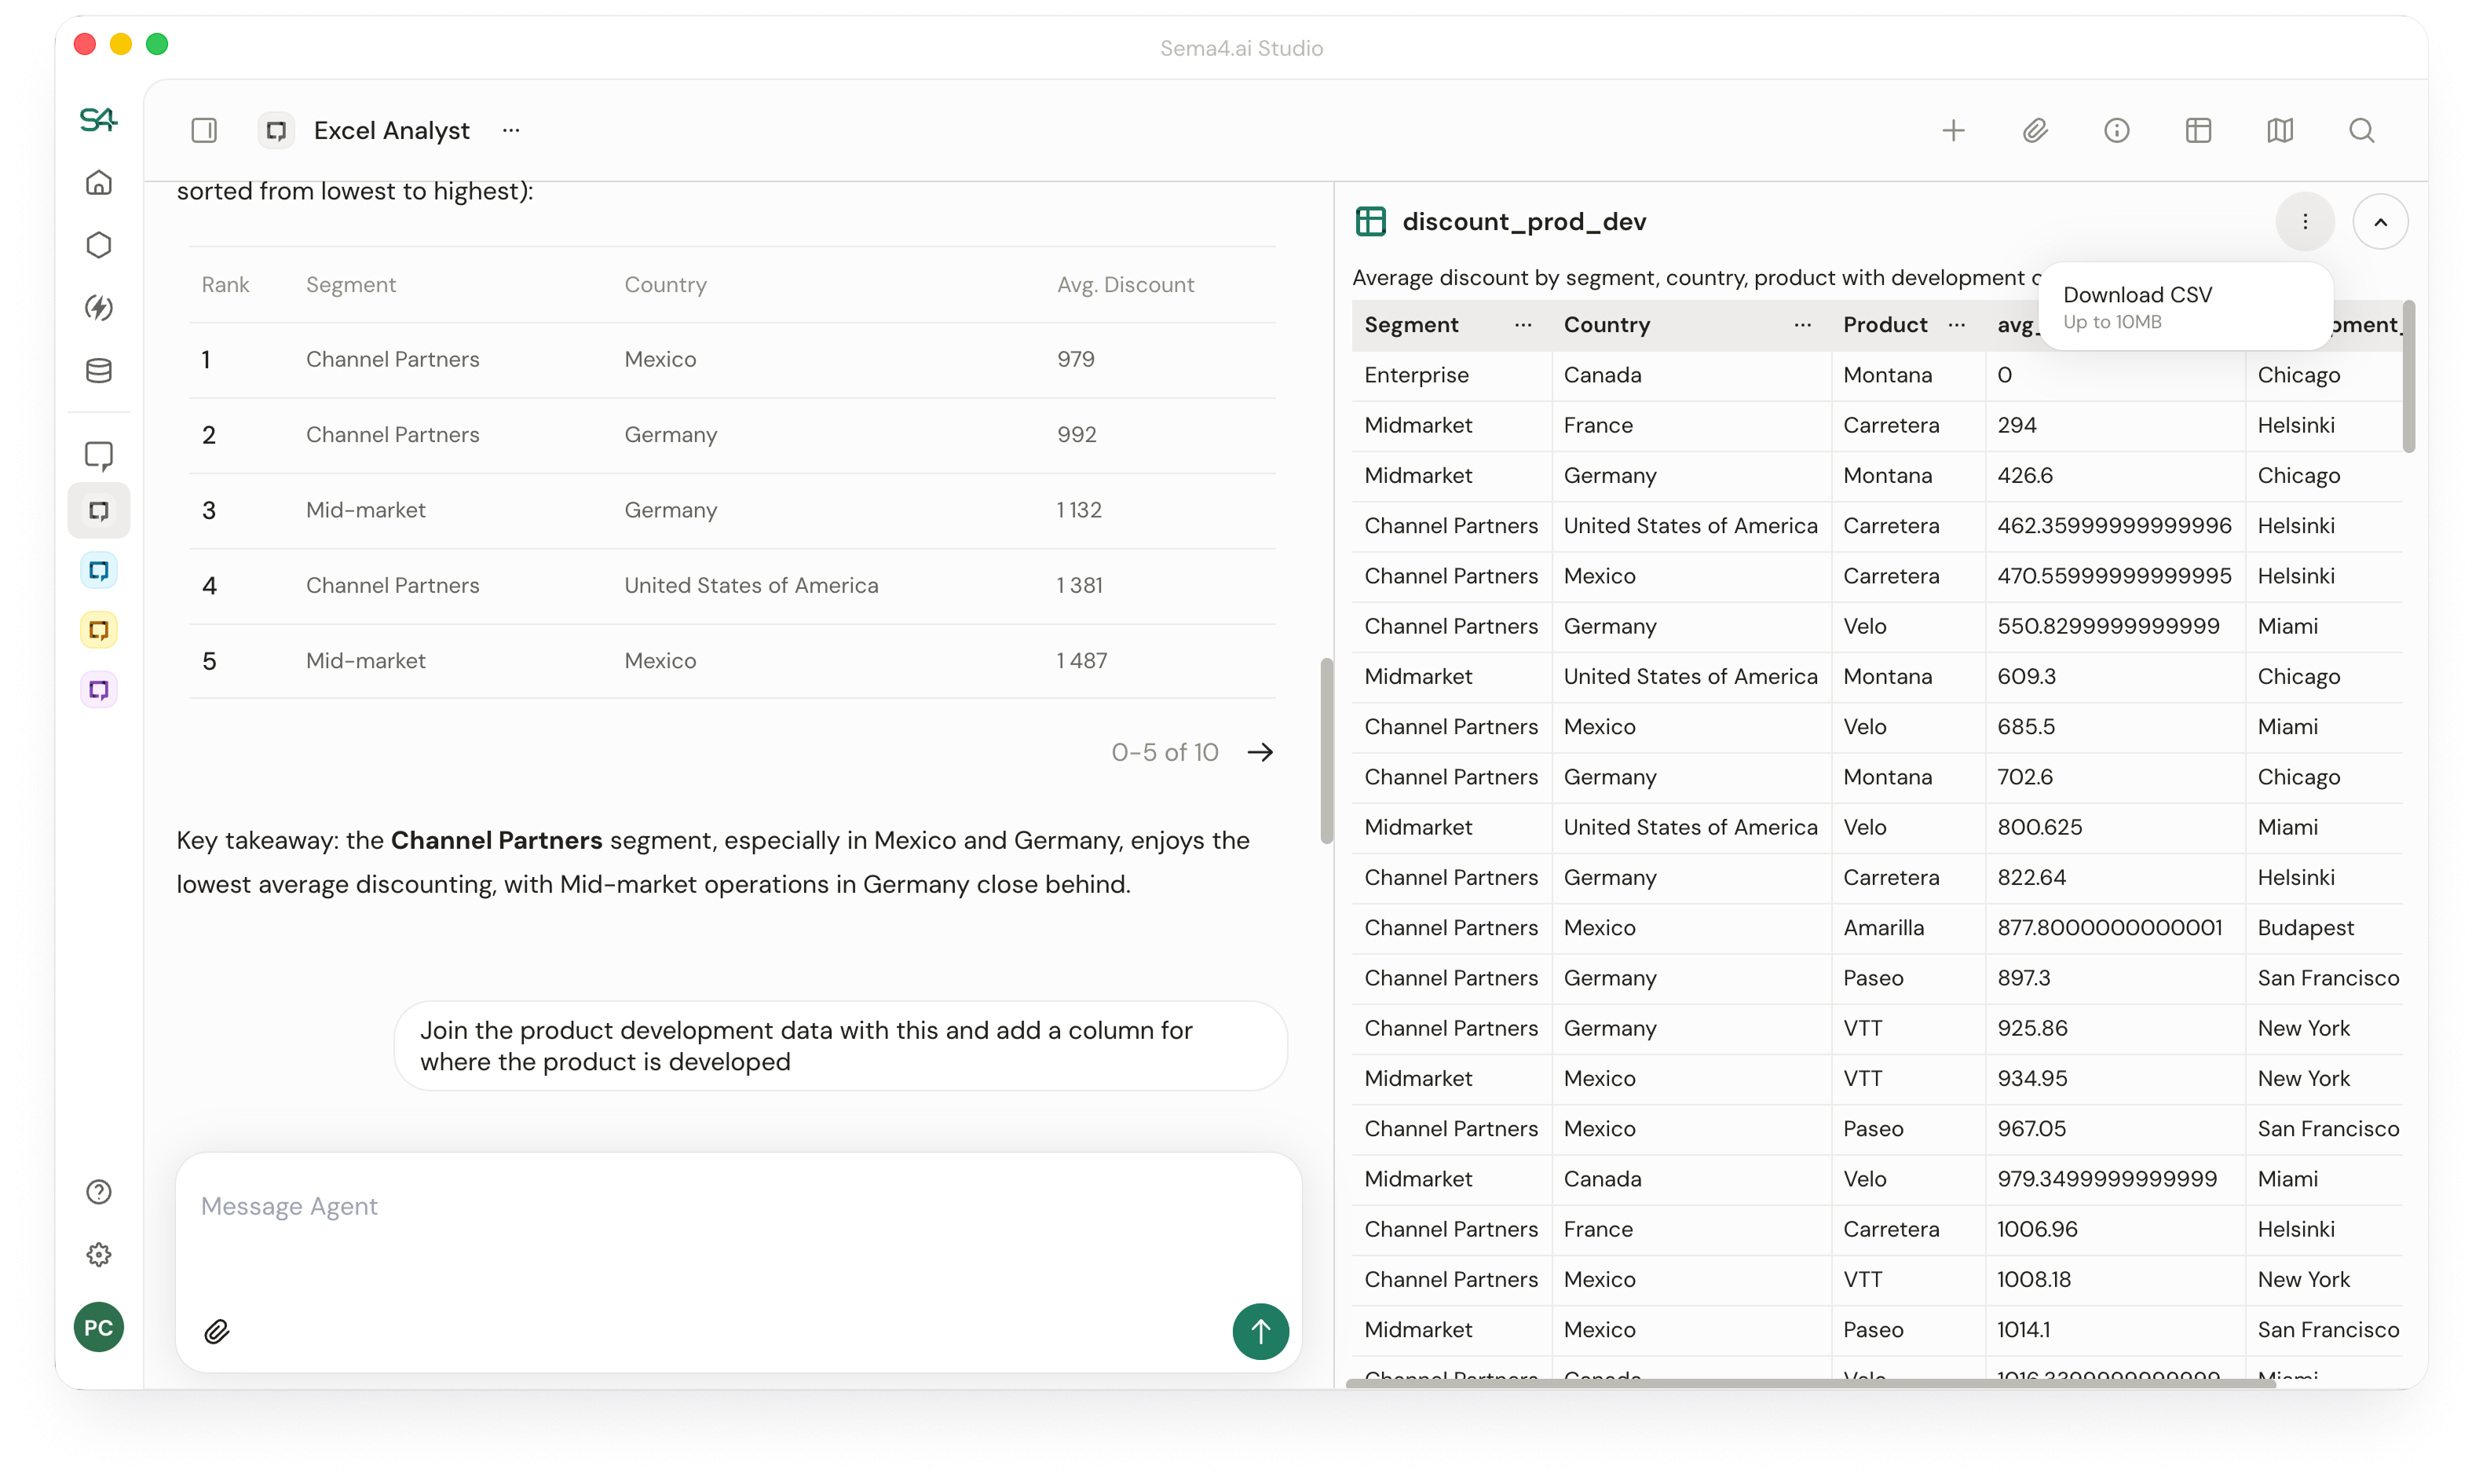
Task: Click the lightning bolt actions icon
Action: coord(98,308)
